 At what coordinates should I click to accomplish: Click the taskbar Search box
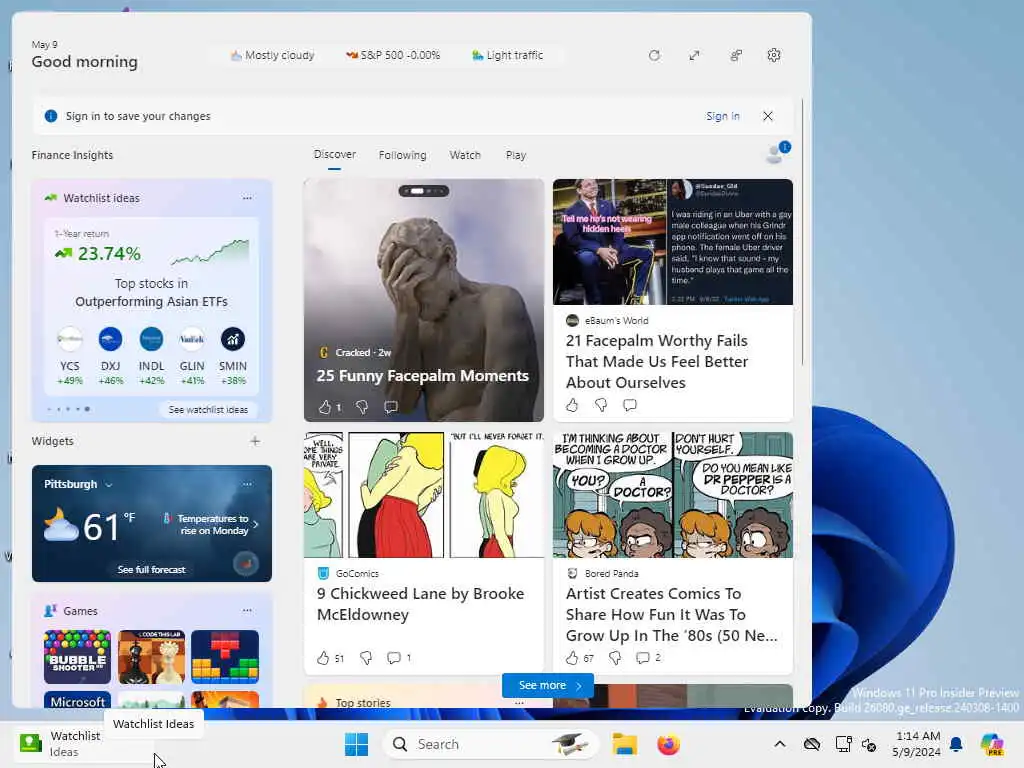coord(491,744)
